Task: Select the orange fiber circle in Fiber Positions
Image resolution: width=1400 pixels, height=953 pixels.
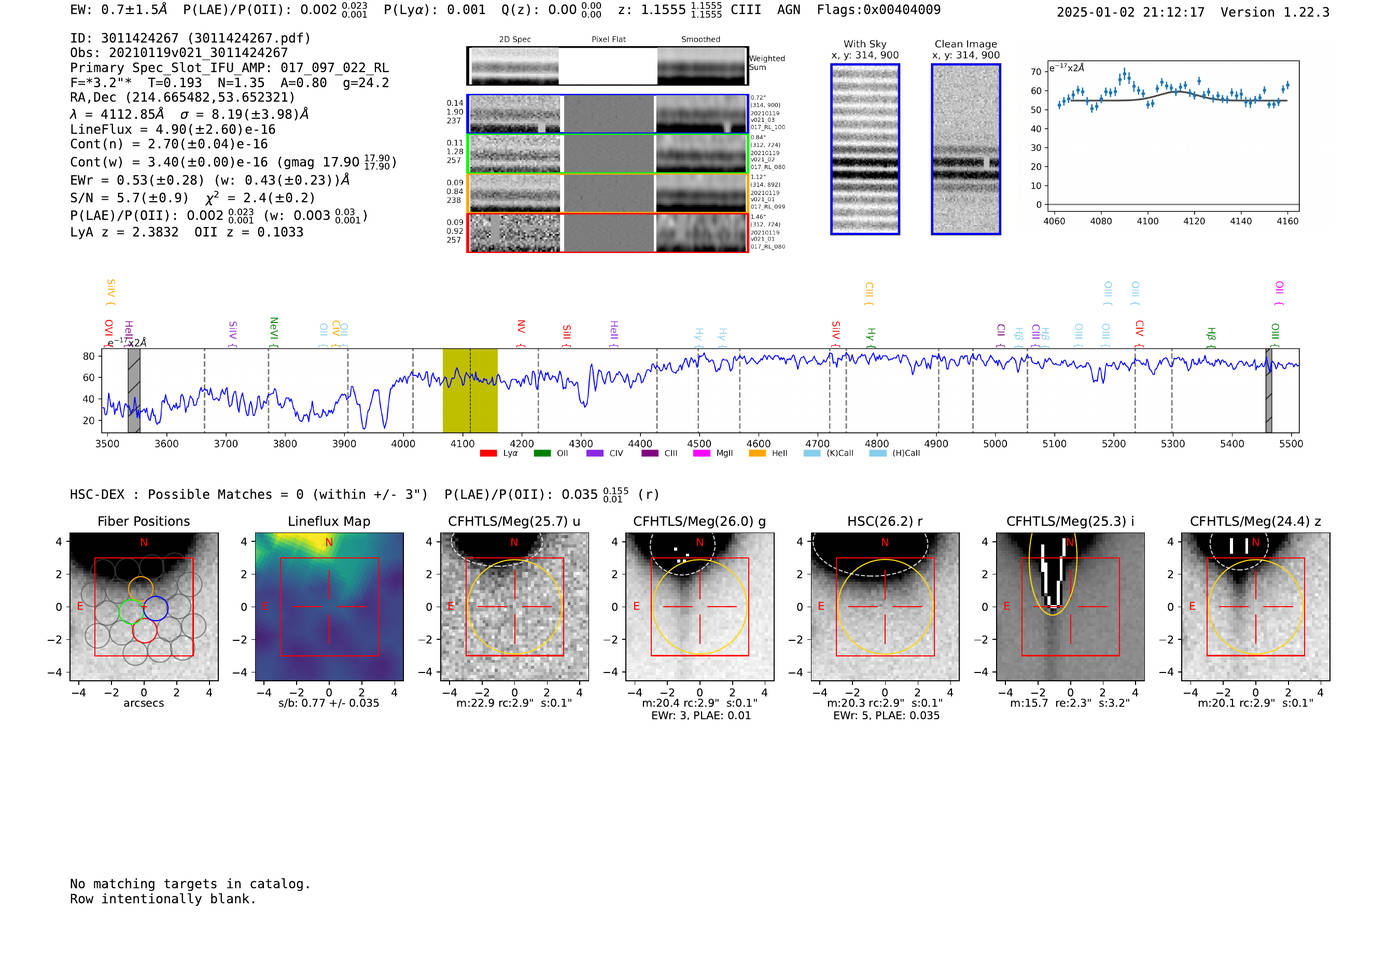Action: tap(141, 589)
